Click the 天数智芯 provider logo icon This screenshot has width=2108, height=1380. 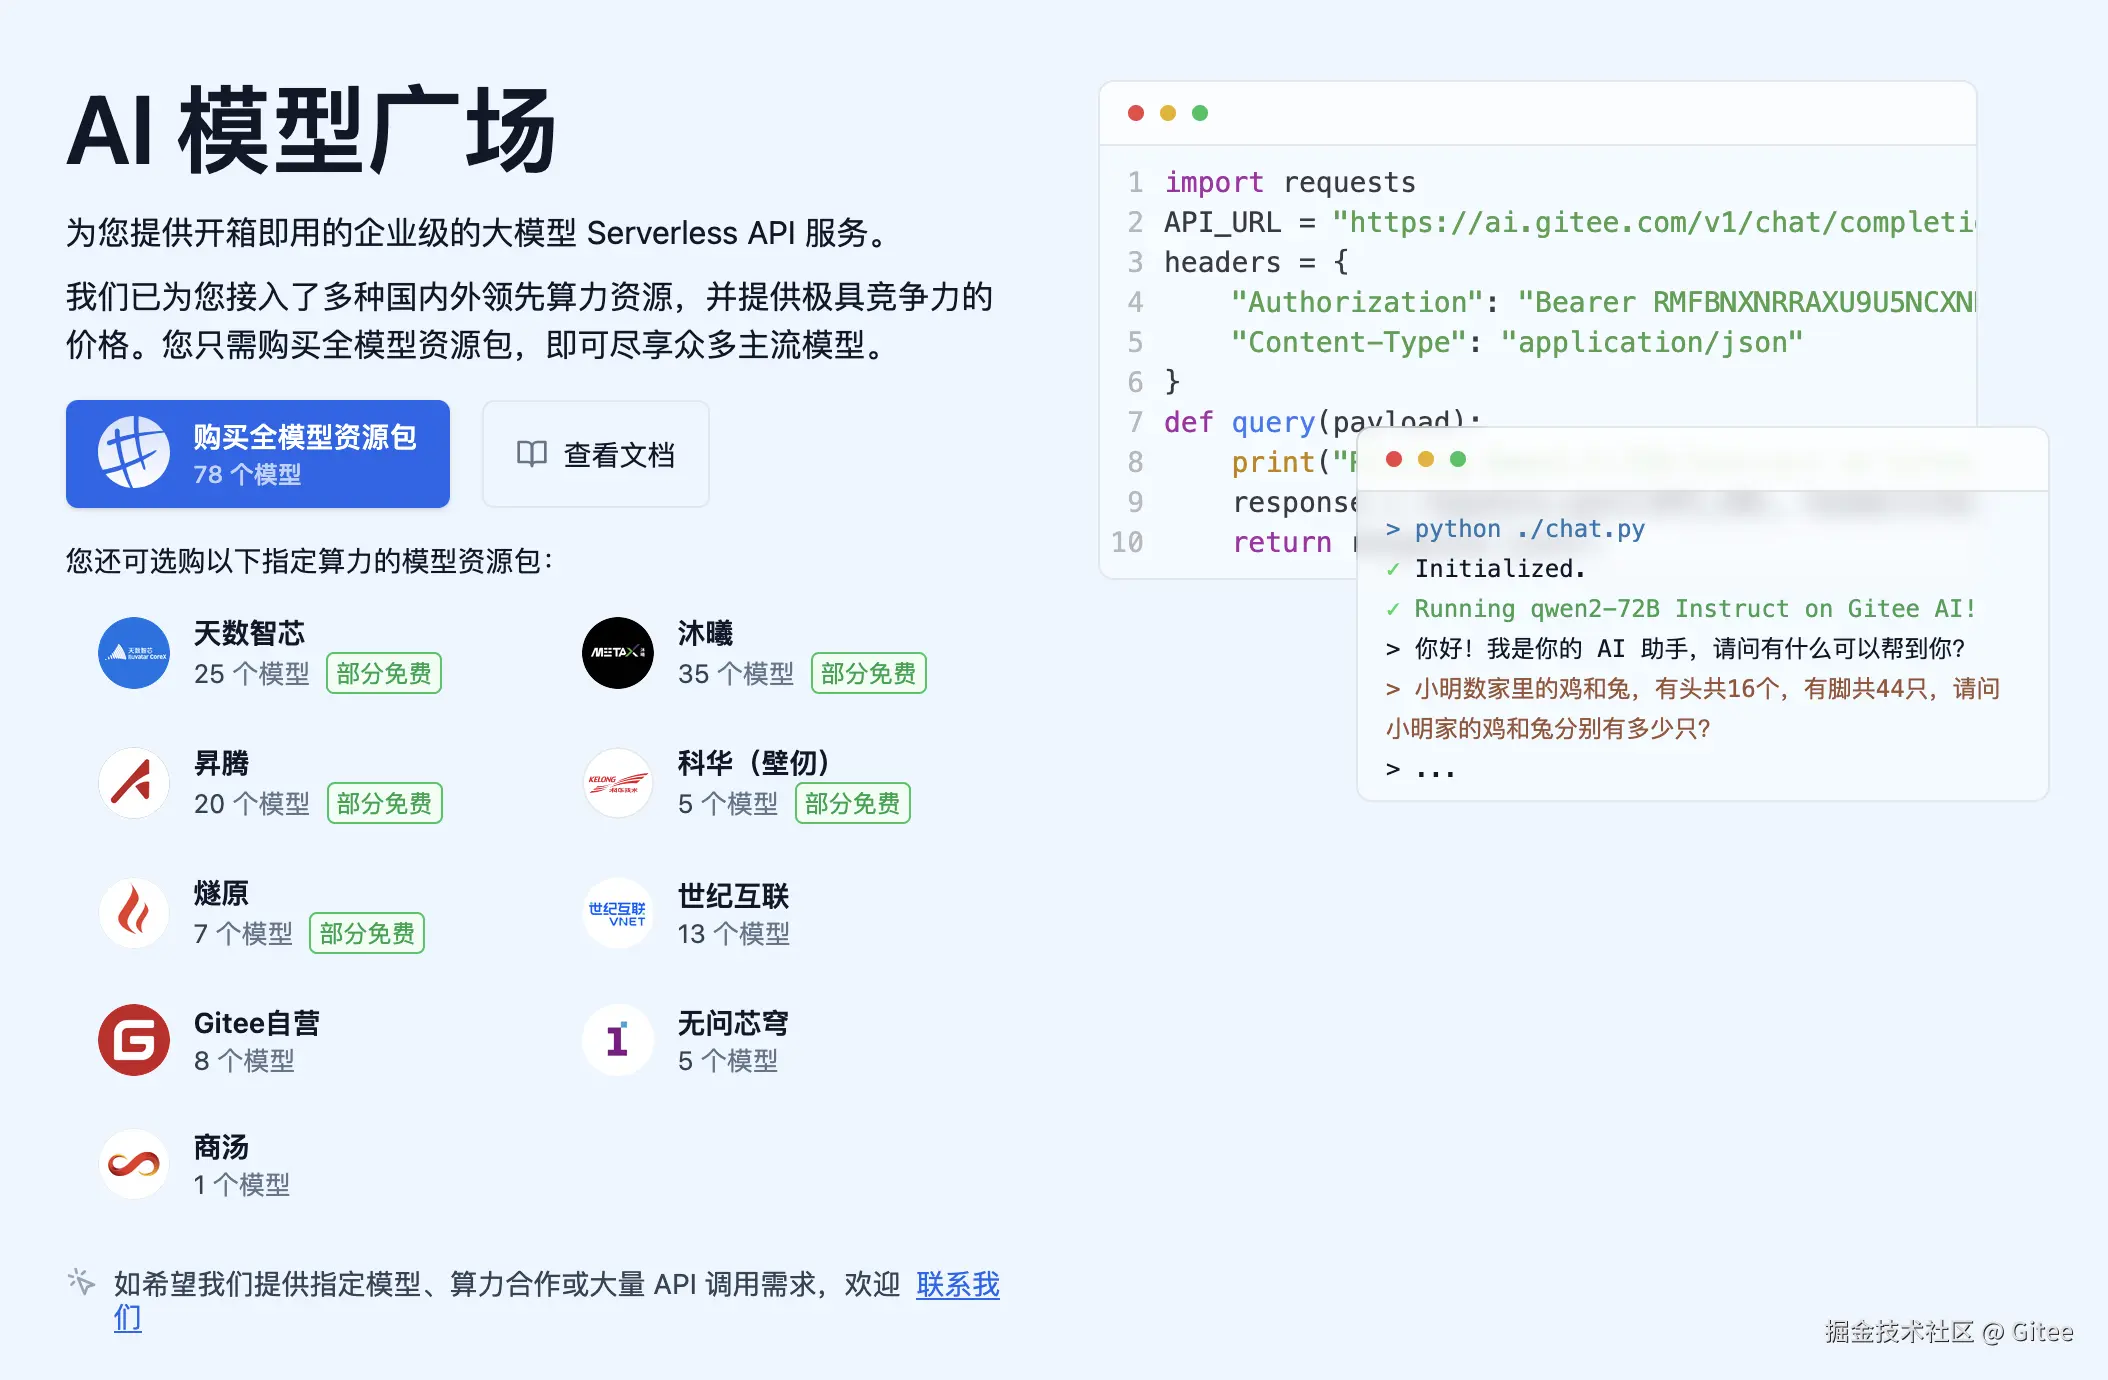pos(134,653)
